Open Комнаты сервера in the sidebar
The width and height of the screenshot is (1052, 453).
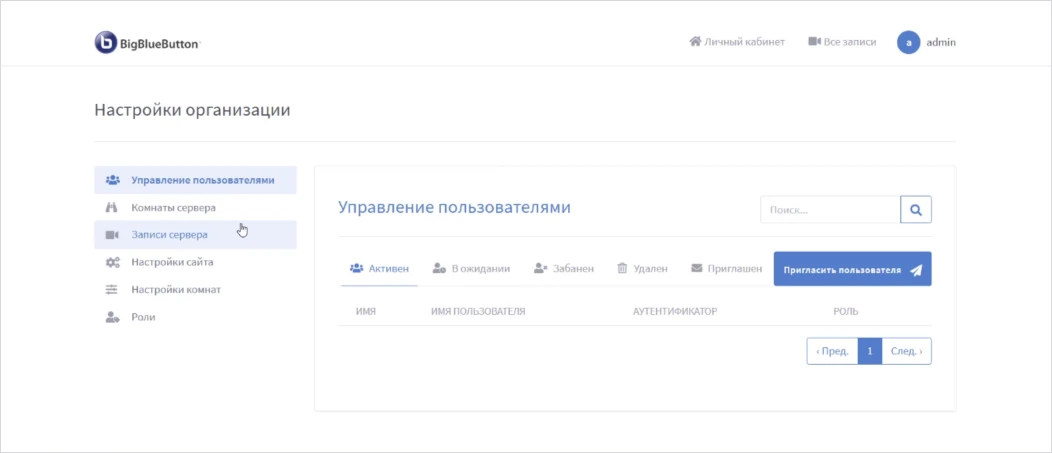195,207
